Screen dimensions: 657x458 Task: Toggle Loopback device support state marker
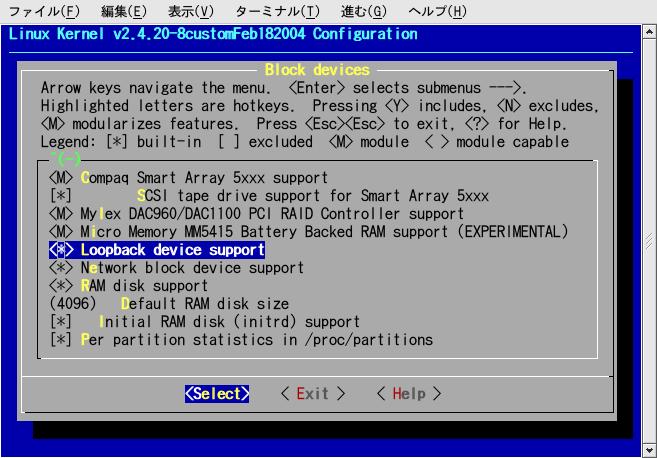[61, 250]
